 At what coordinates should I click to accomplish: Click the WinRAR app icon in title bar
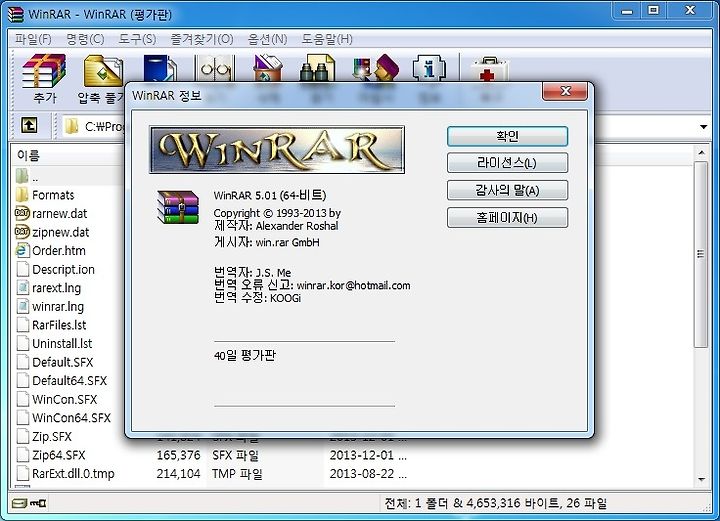click(x=16, y=14)
